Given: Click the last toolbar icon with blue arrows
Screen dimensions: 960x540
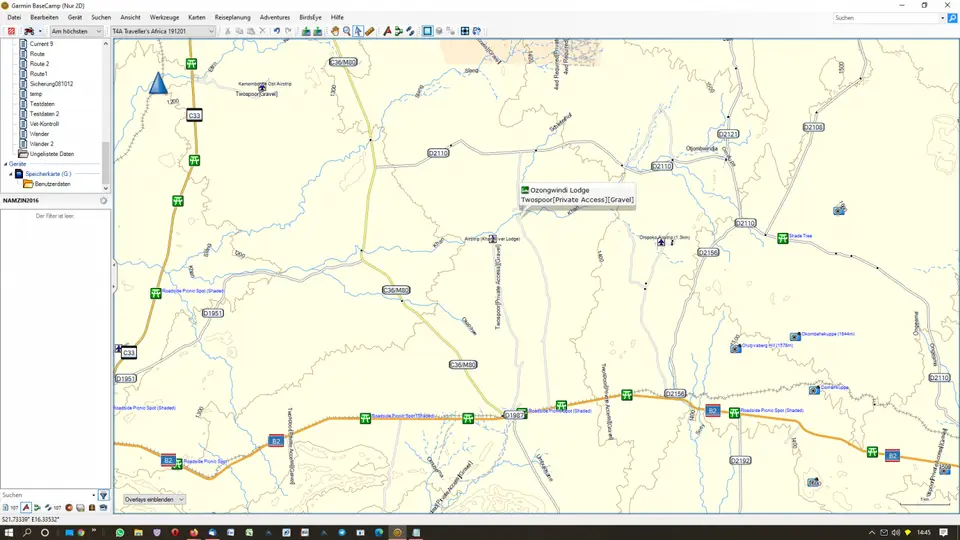Looking at the screenshot, I should pos(476,31).
